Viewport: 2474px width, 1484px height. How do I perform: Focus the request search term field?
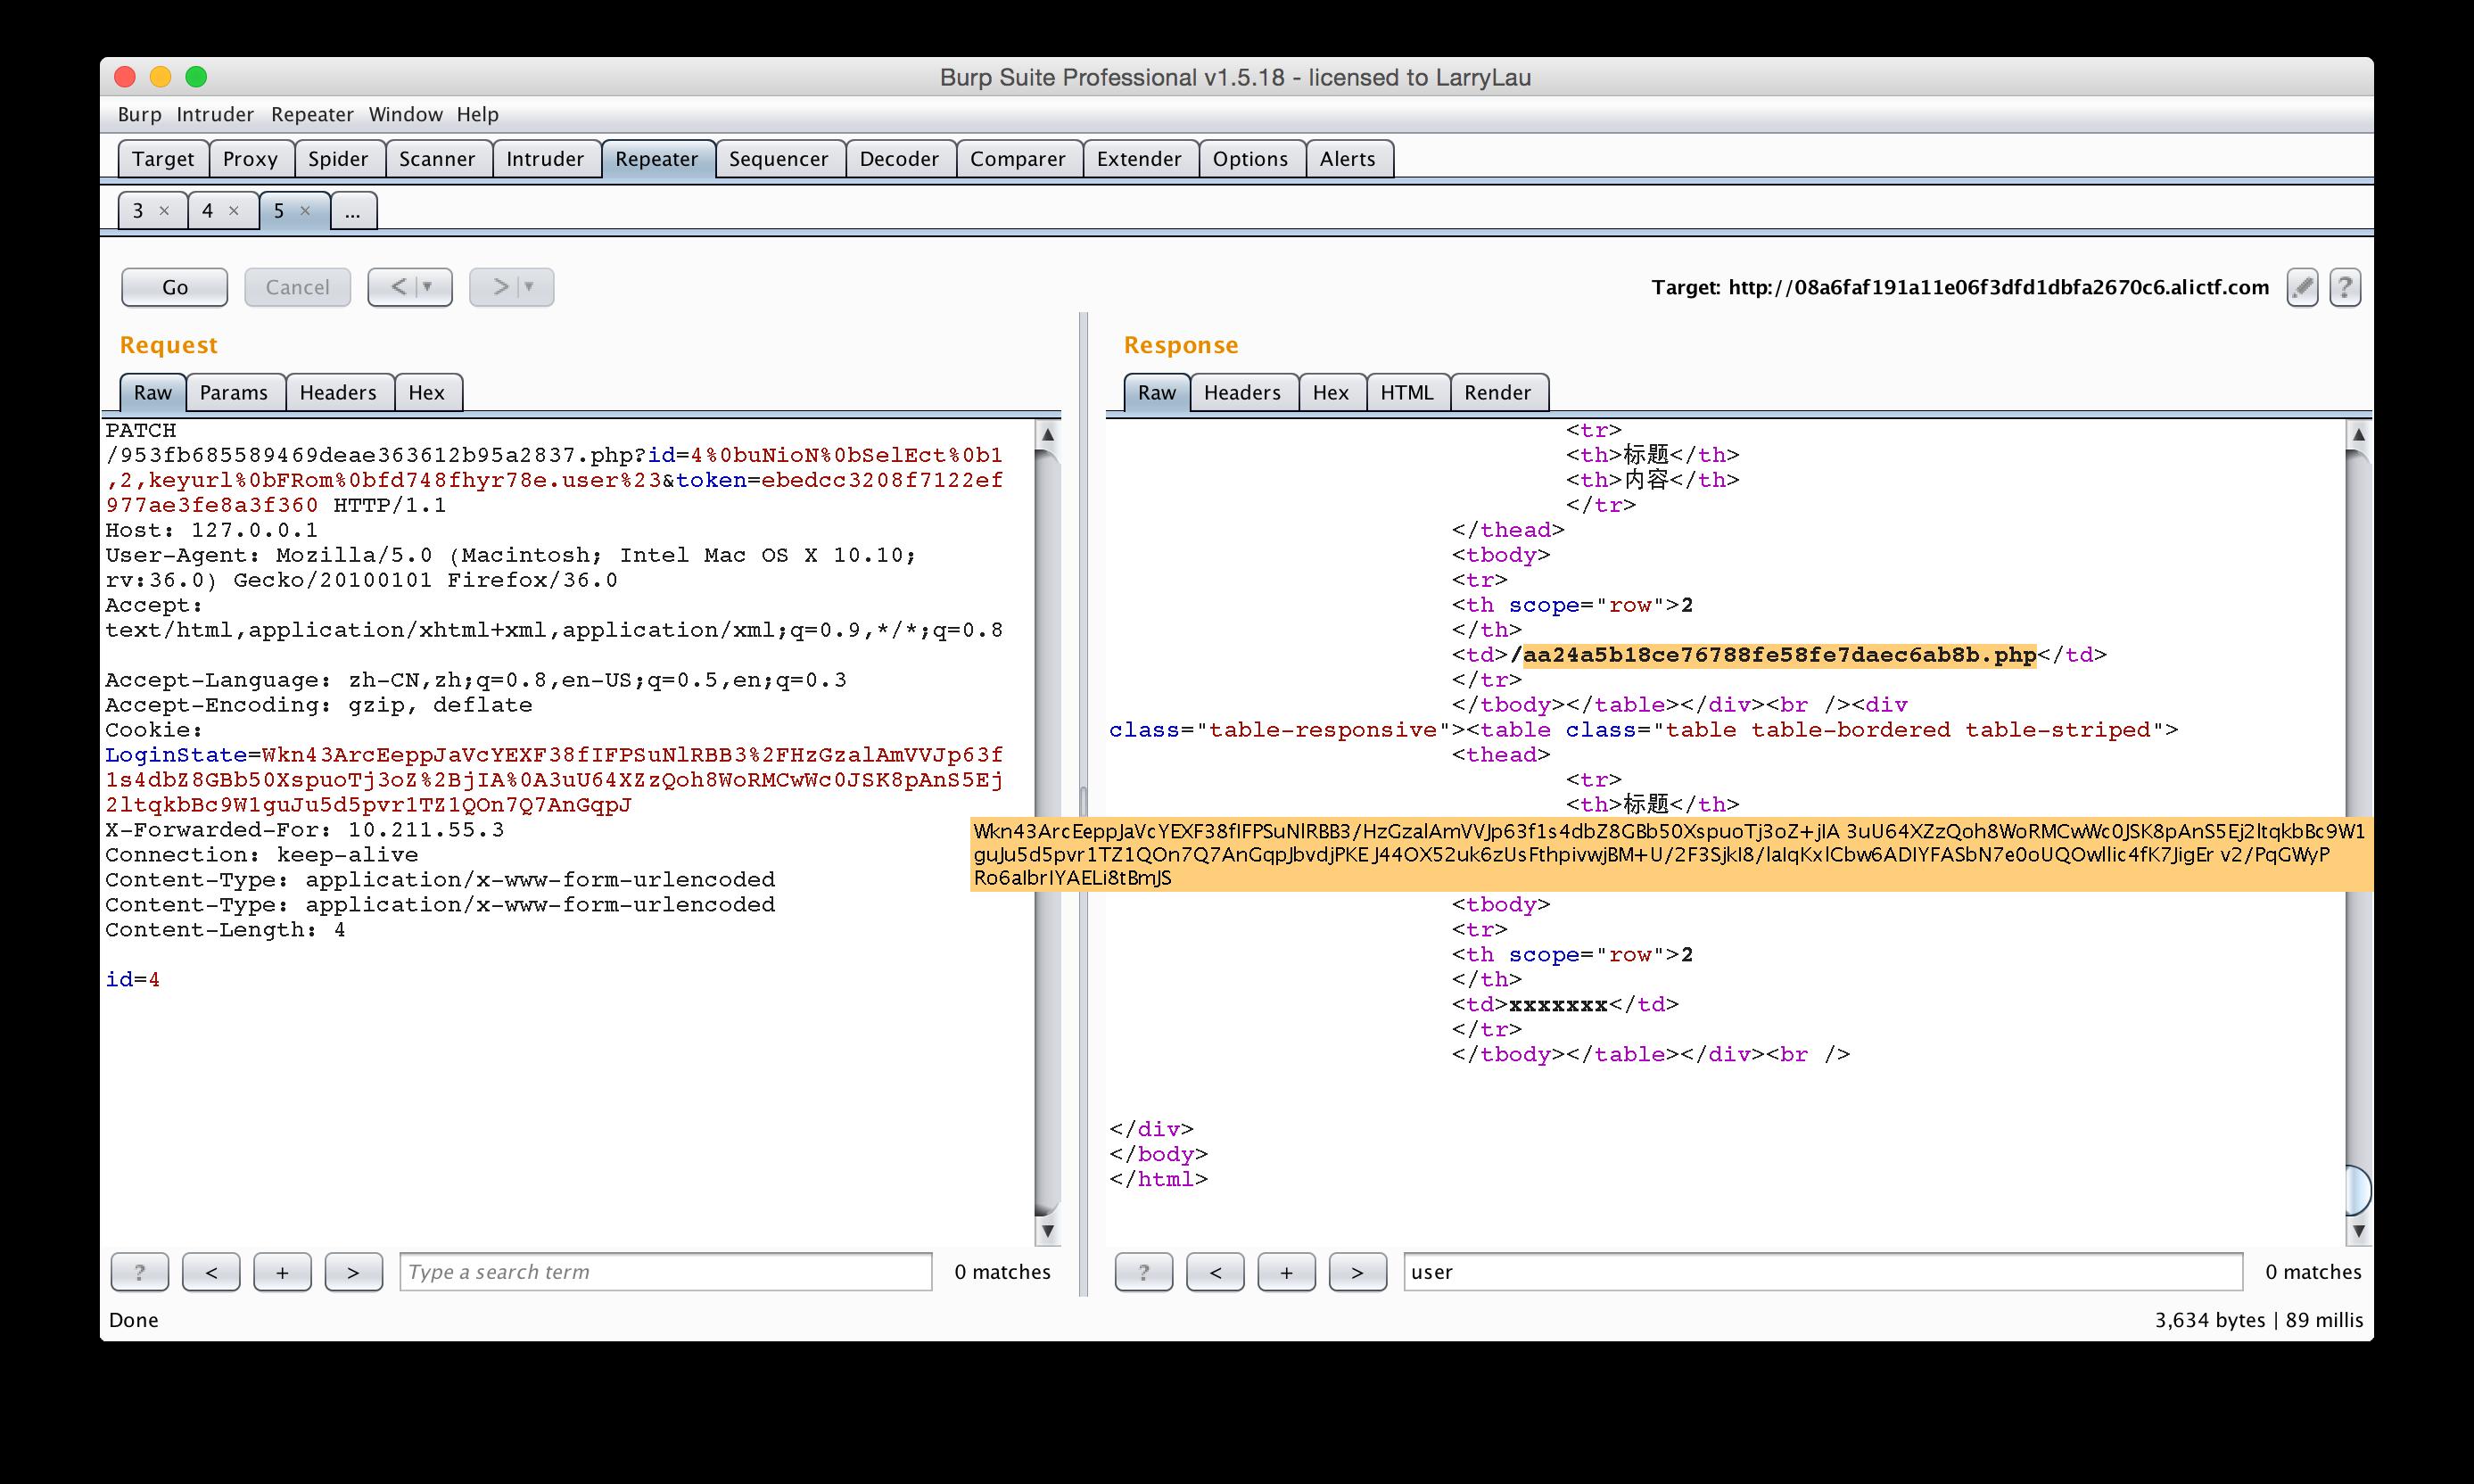(x=665, y=1272)
